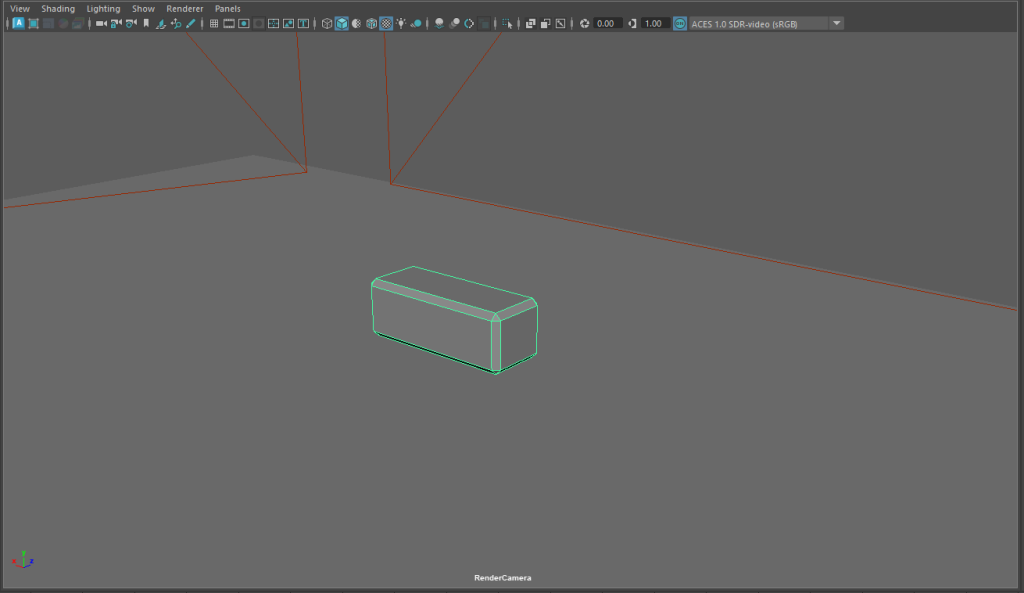
Task: Select the Grease Pencil tool icon
Action: (x=190, y=23)
